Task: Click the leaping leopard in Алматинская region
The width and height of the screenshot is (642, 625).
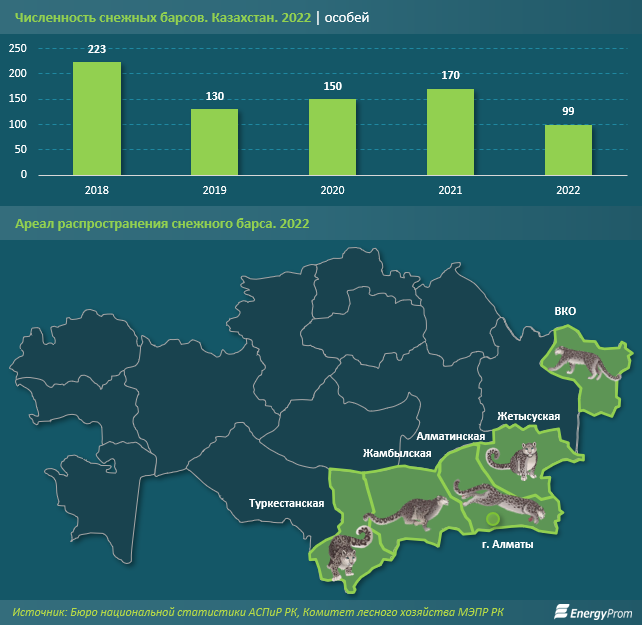Action: [x=500, y=501]
